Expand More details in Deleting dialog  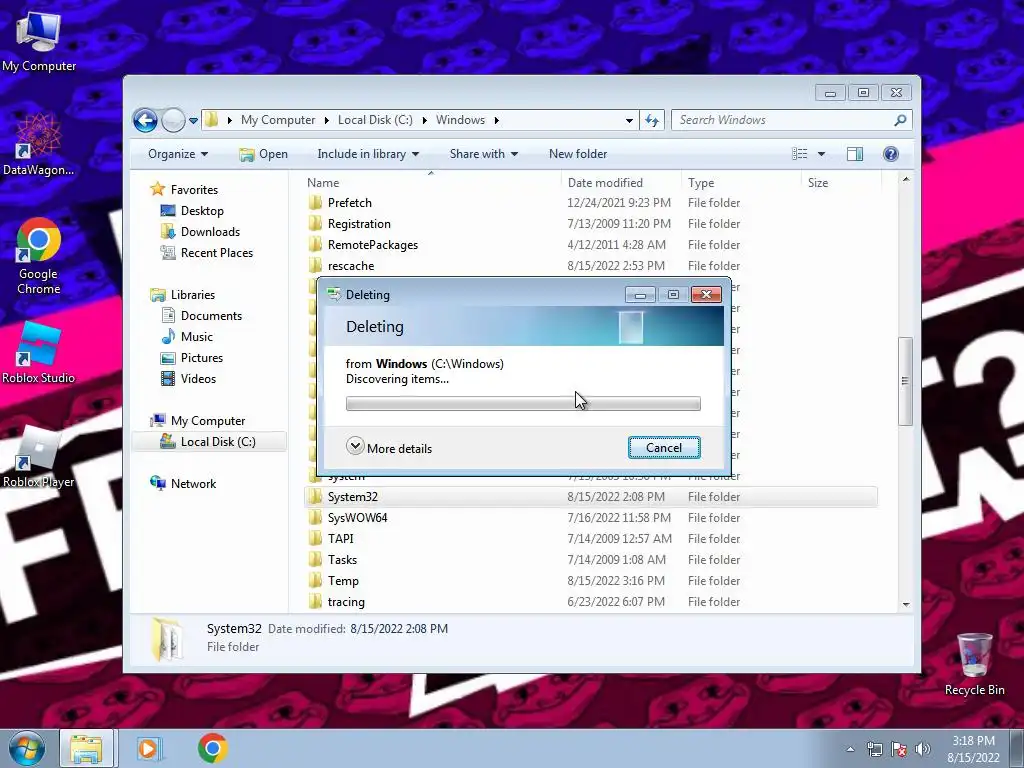[x=389, y=448]
